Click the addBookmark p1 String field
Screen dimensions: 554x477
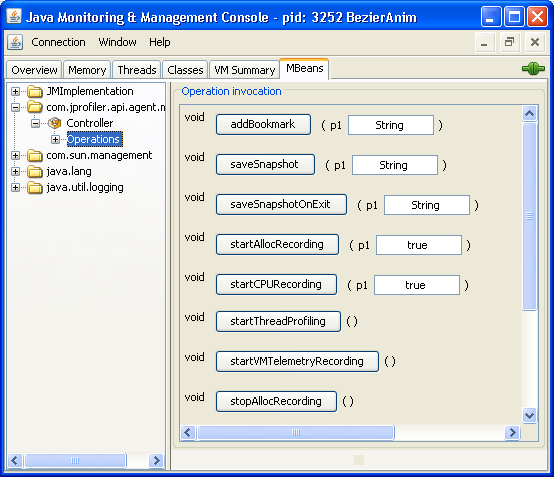click(x=391, y=125)
